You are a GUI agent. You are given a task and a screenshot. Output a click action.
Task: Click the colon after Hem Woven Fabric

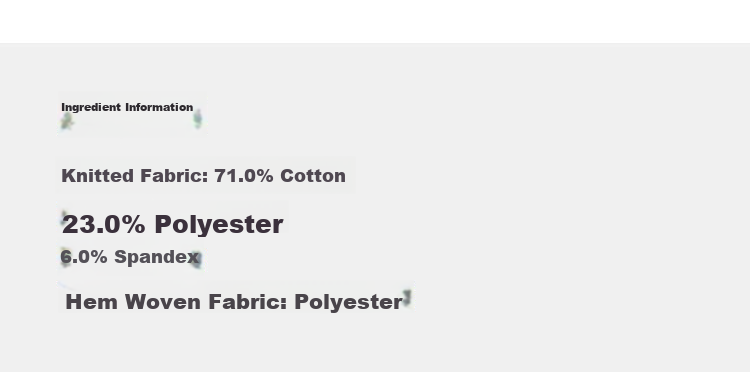point(284,304)
